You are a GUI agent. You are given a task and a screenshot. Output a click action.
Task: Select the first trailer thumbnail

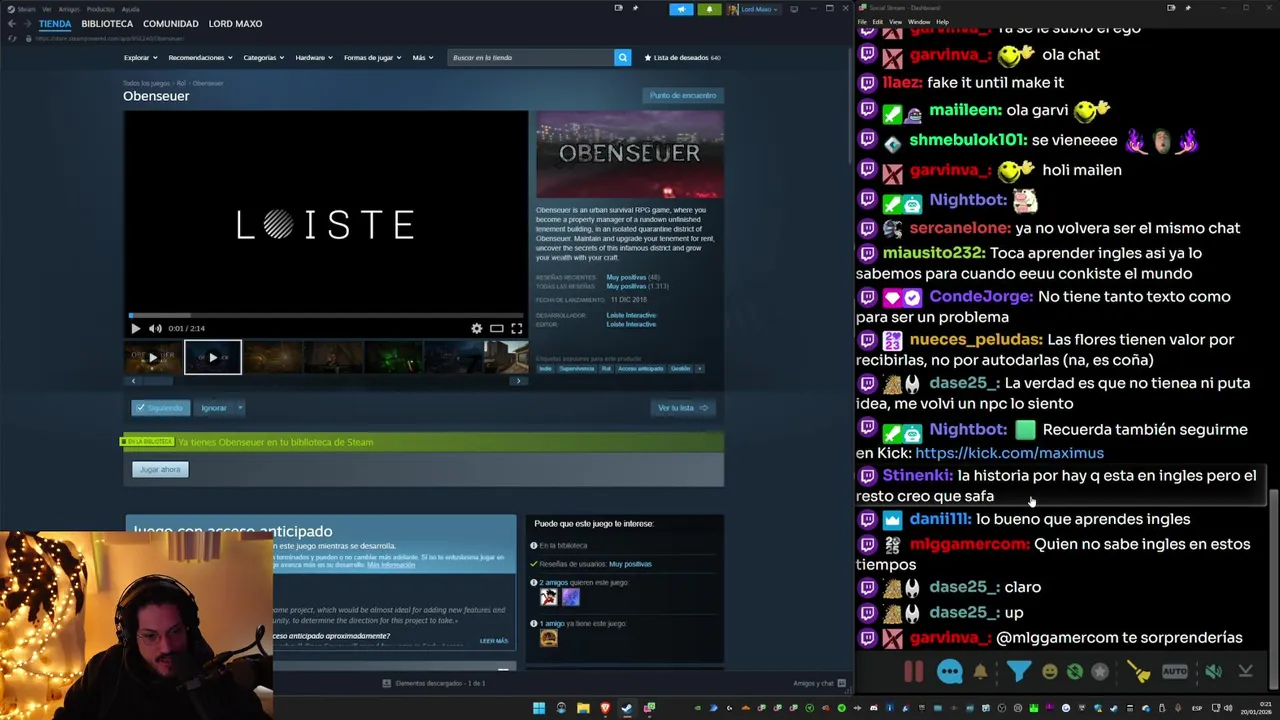[153, 357]
